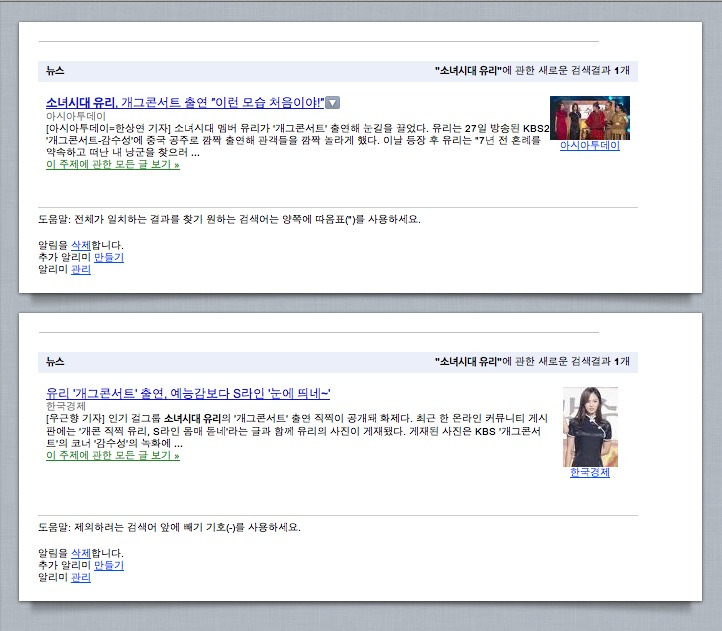Screen dimensions: 722x631
Task: Click the 아시아투데이 link under the thumbnail
Action: [x=590, y=146]
